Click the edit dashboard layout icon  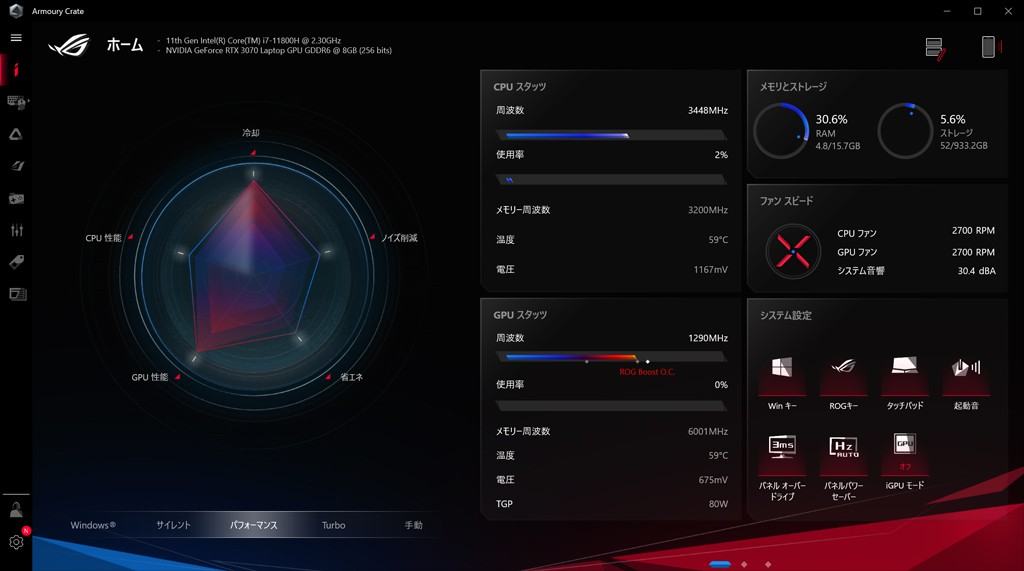[x=935, y=48]
